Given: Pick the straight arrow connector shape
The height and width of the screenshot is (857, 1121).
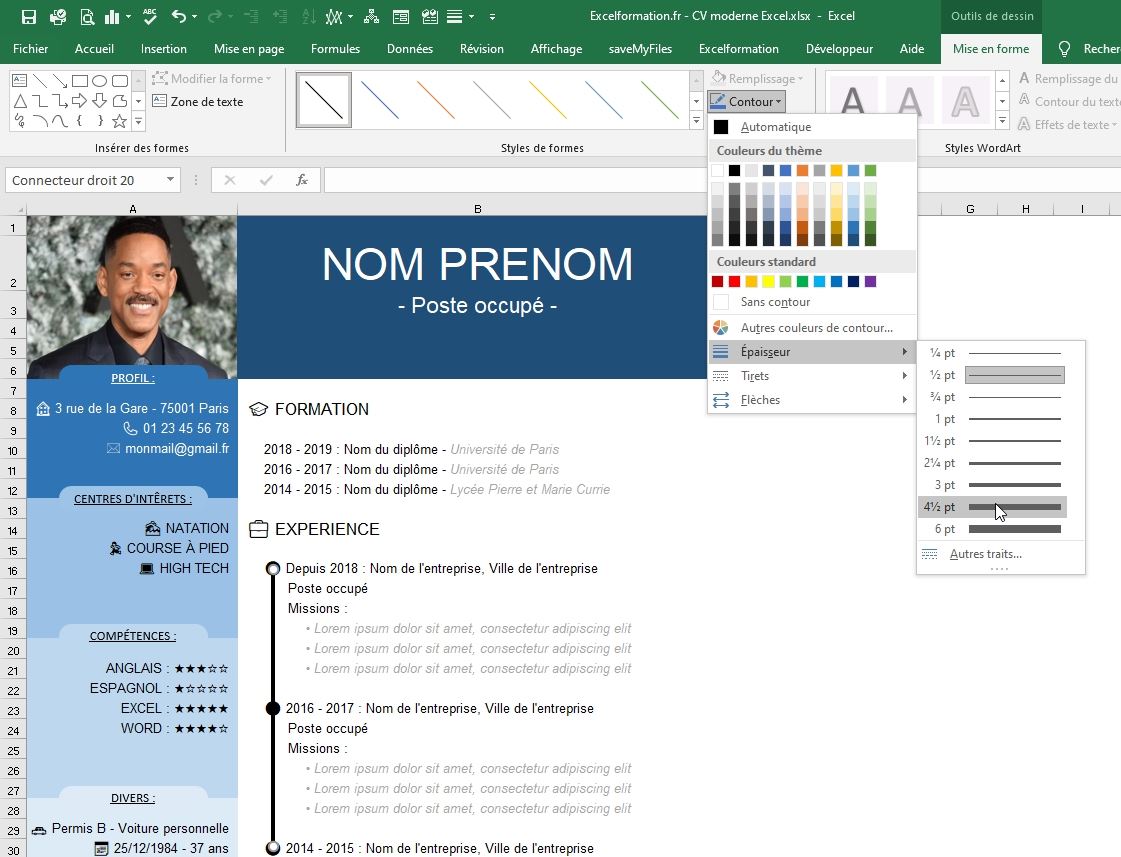Looking at the screenshot, I should point(60,82).
